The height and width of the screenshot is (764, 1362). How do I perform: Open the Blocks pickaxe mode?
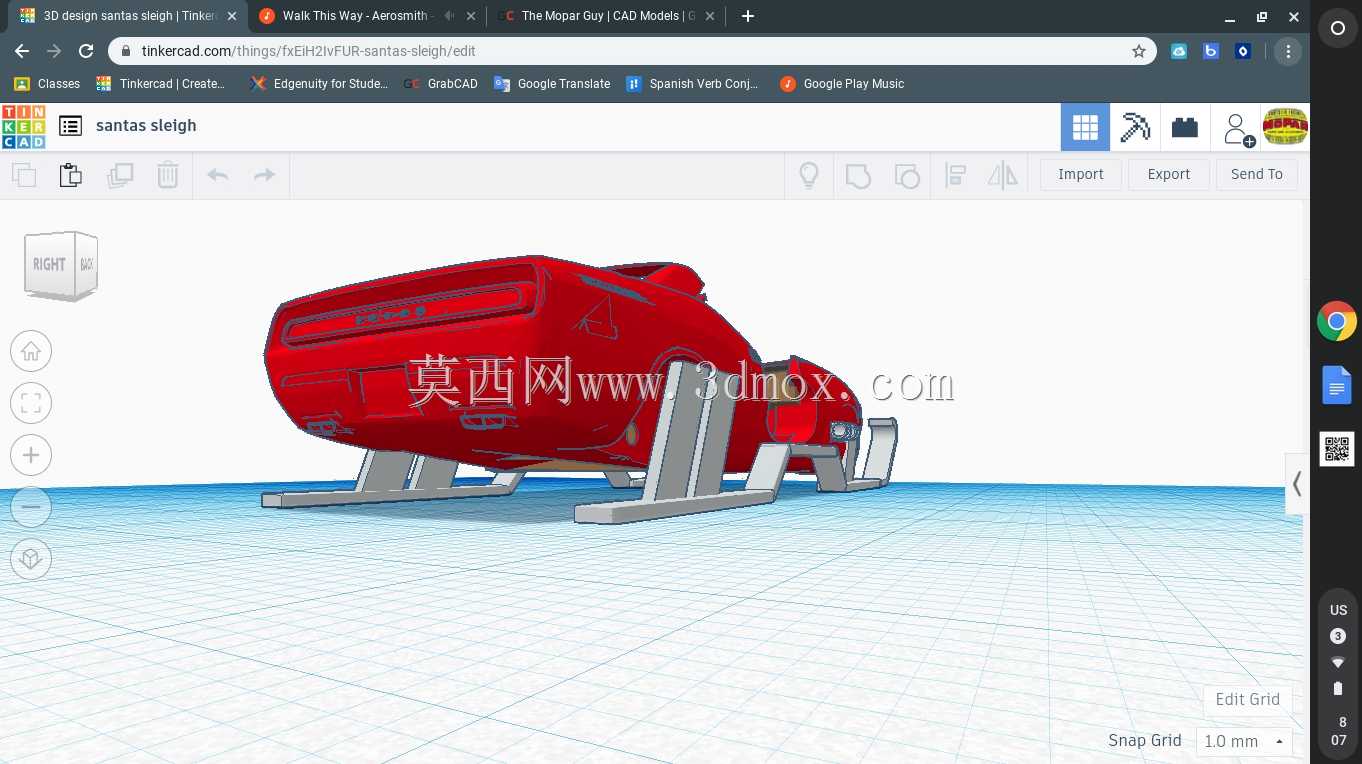click(x=1135, y=127)
